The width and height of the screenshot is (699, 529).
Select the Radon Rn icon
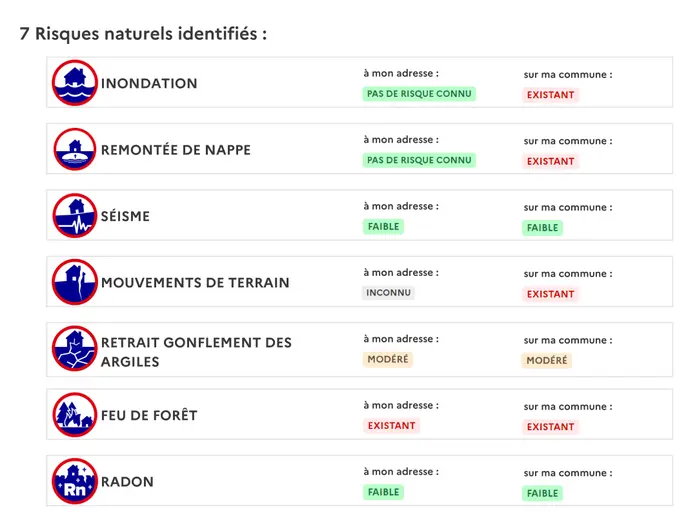(x=74, y=481)
